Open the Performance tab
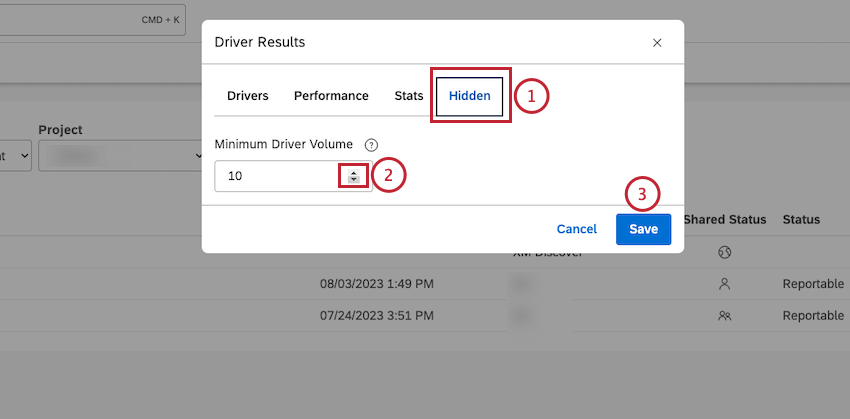Image resolution: width=850 pixels, height=419 pixels. (x=331, y=96)
